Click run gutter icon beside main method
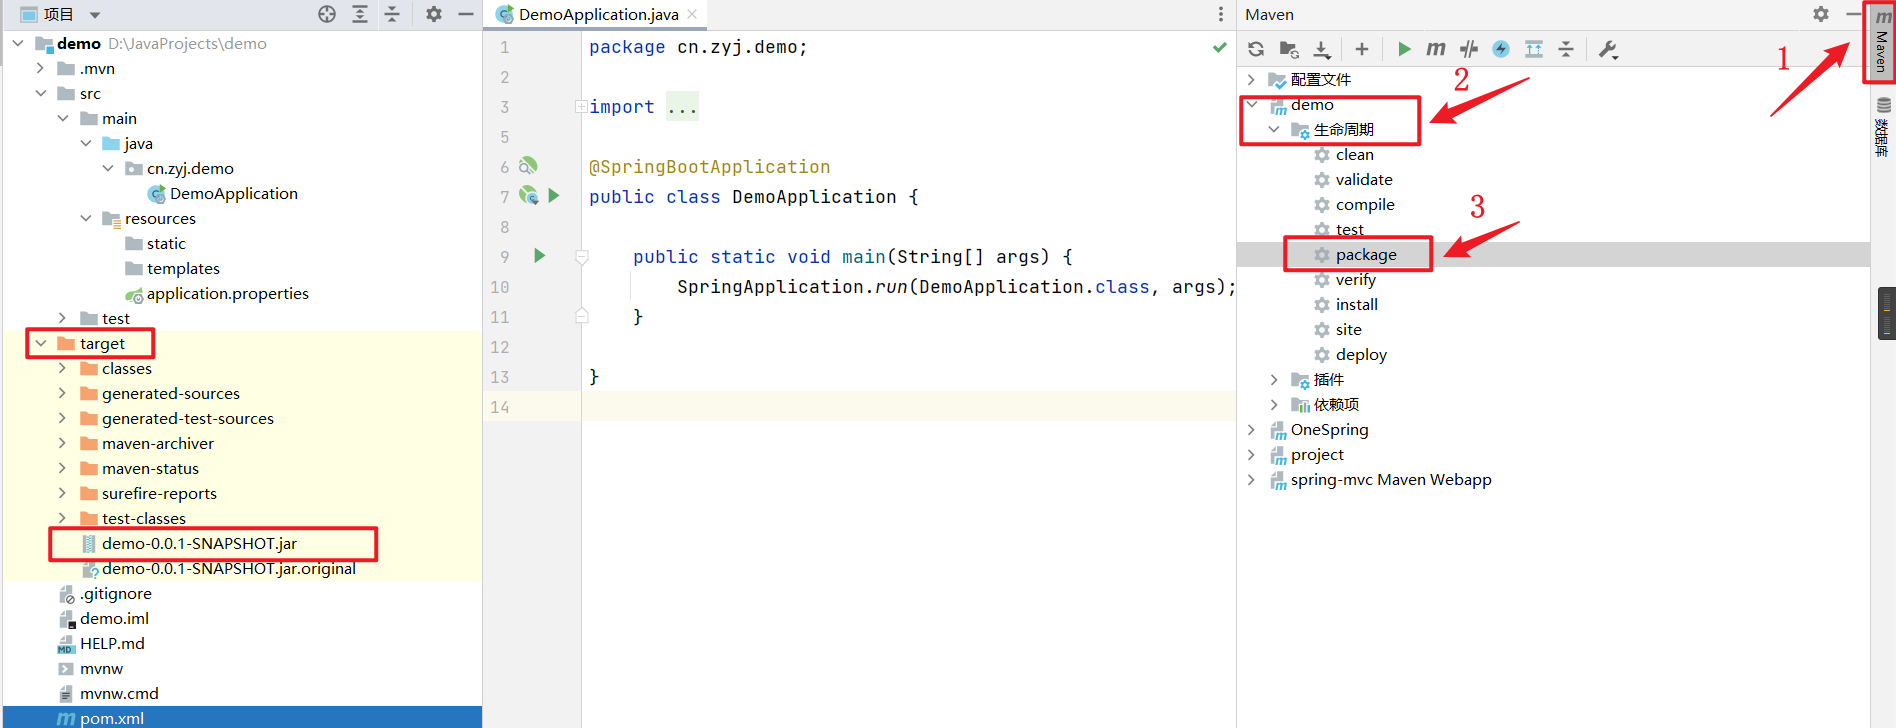Viewport: 1896px width, 728px height. coord(539,256)
